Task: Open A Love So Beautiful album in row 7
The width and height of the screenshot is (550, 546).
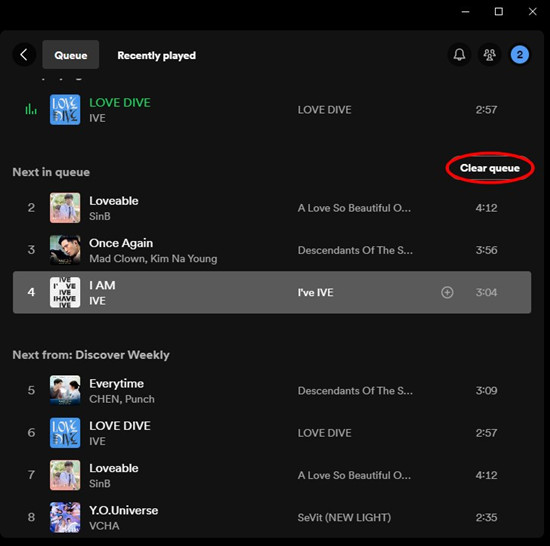Action: click(x=354, y=475)
